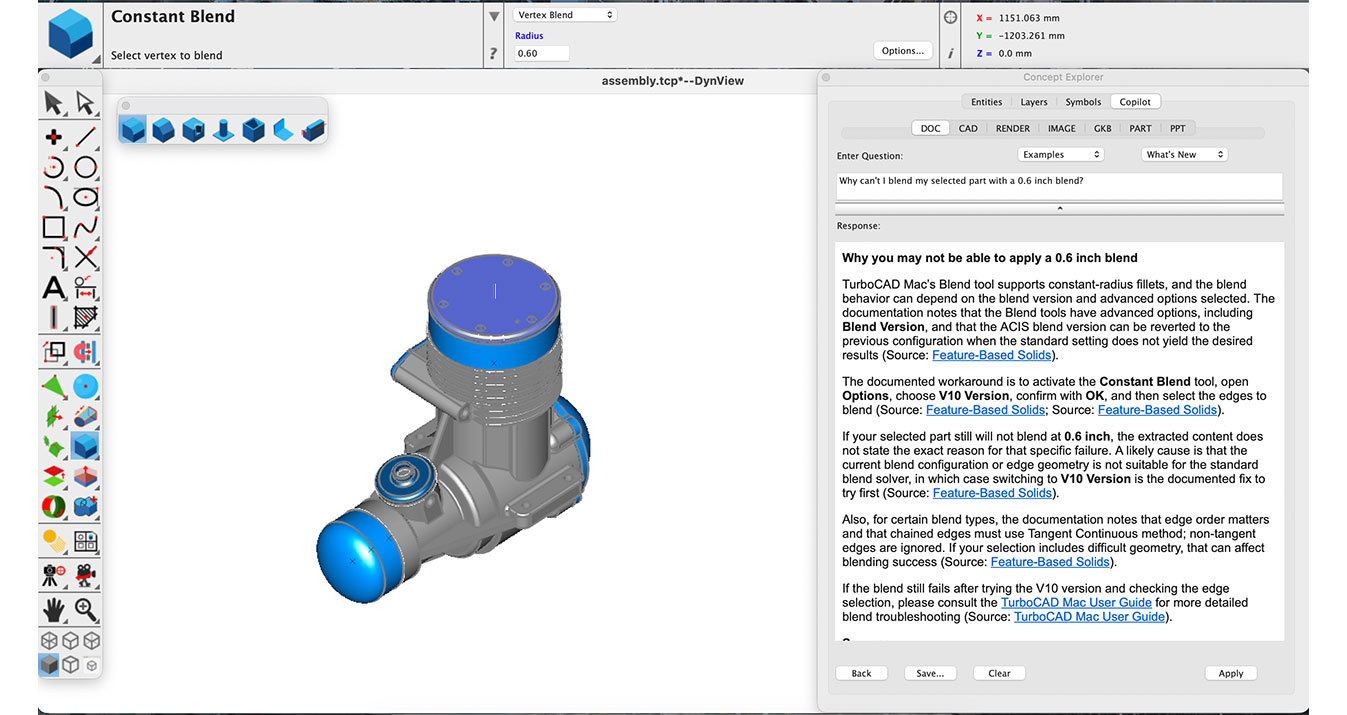Collapse the question area chevron

(1059, 208)
